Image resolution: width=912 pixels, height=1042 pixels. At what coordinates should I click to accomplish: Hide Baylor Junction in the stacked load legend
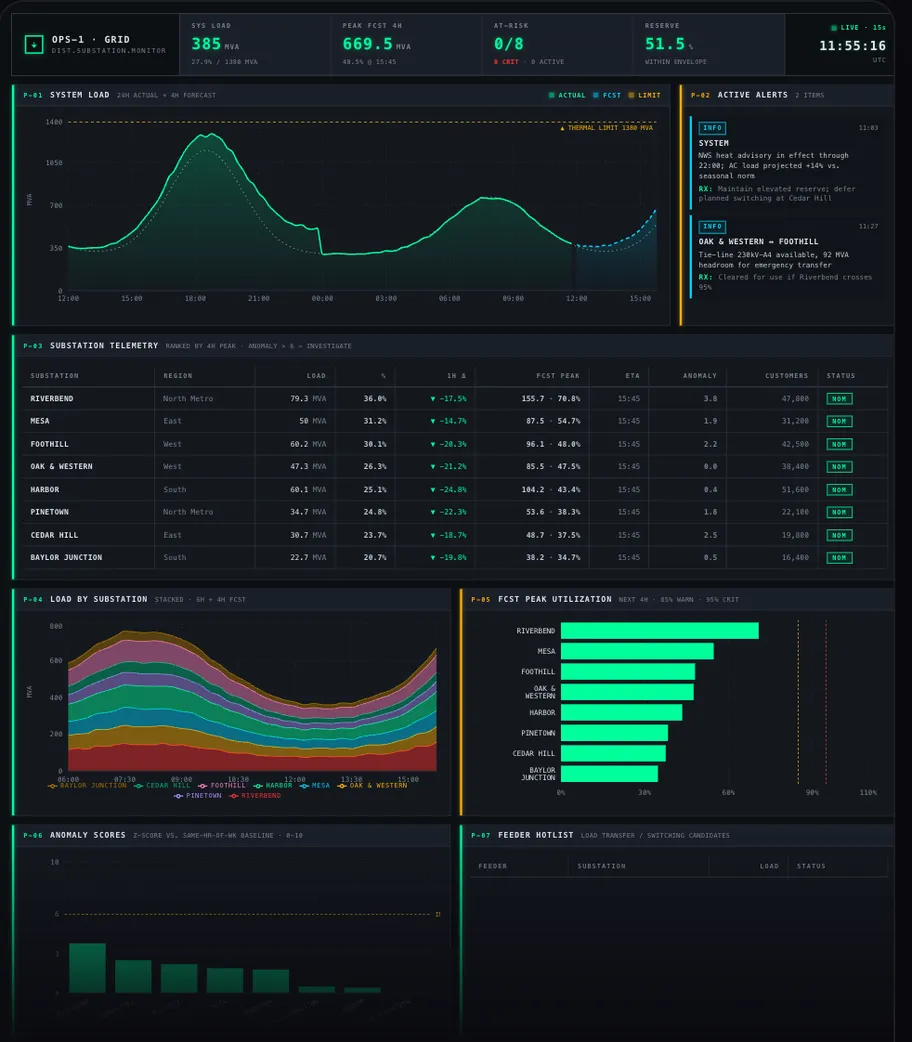tap(87, 785)
